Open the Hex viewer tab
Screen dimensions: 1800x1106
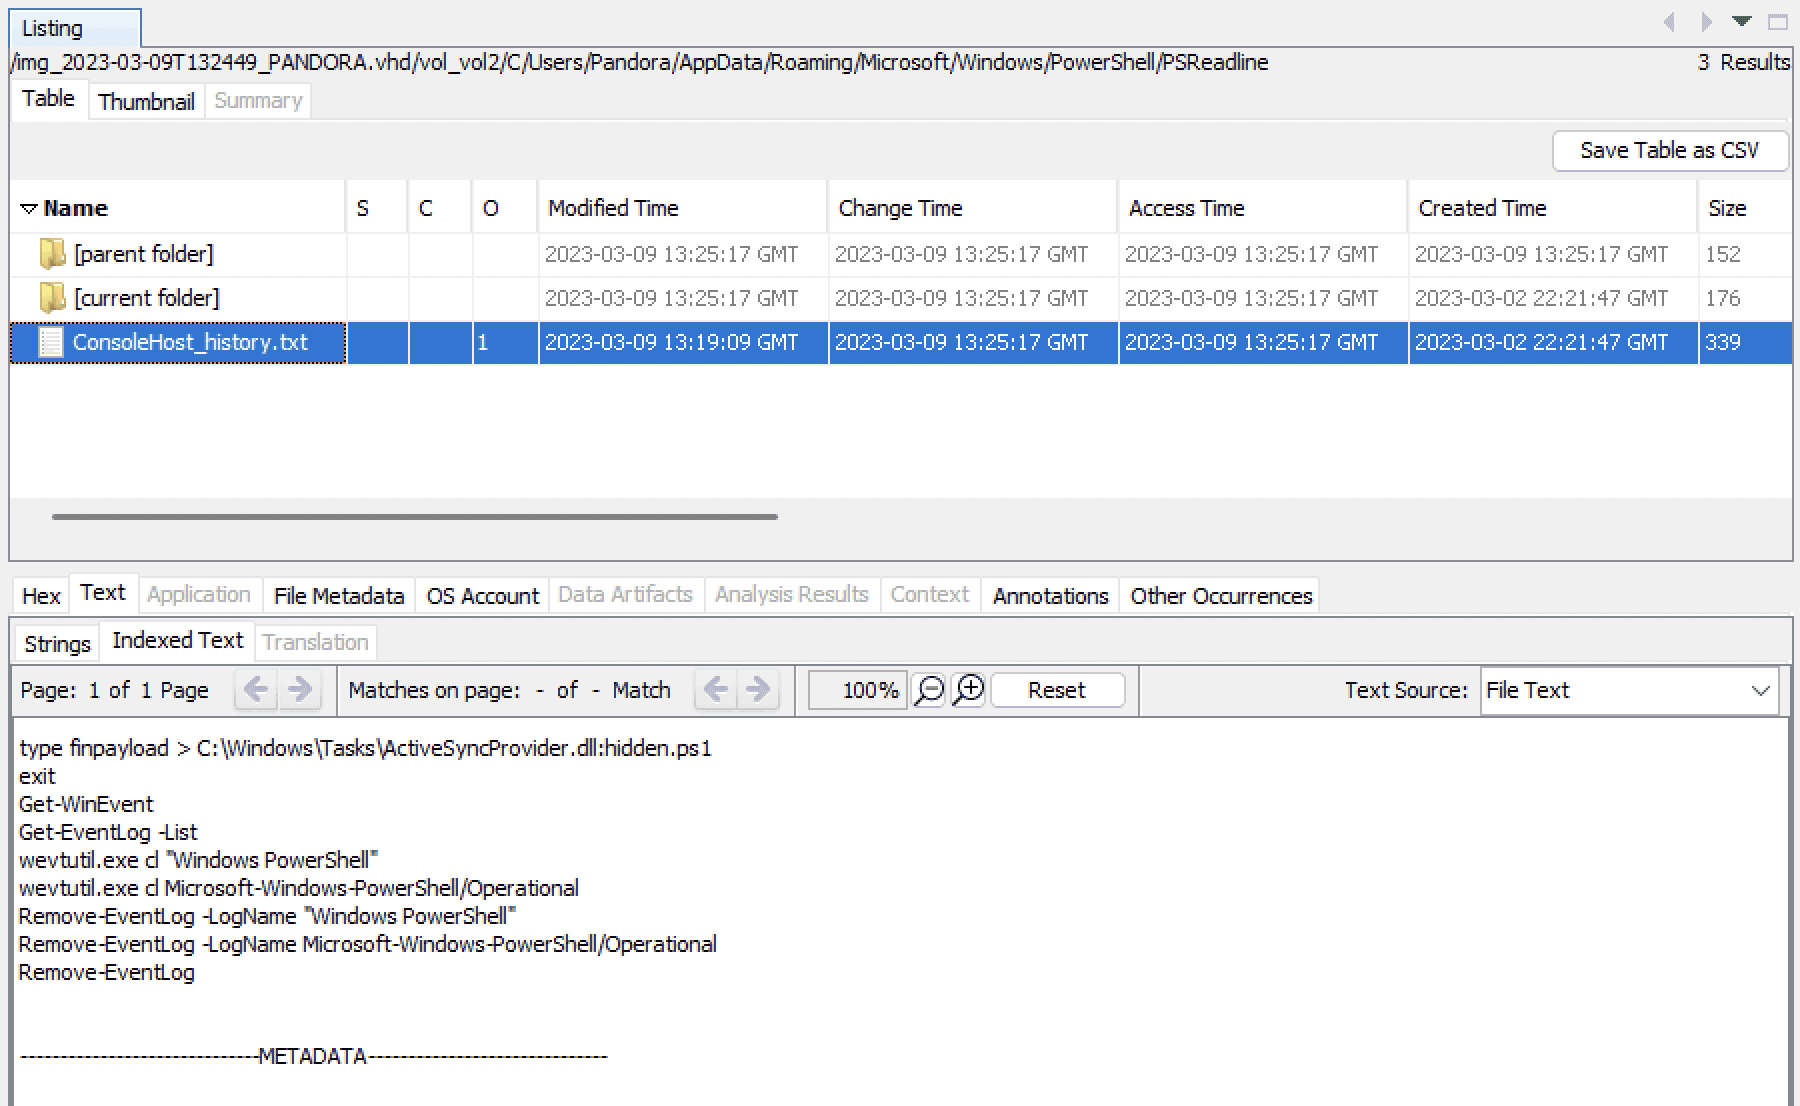(x=41, y=596)
